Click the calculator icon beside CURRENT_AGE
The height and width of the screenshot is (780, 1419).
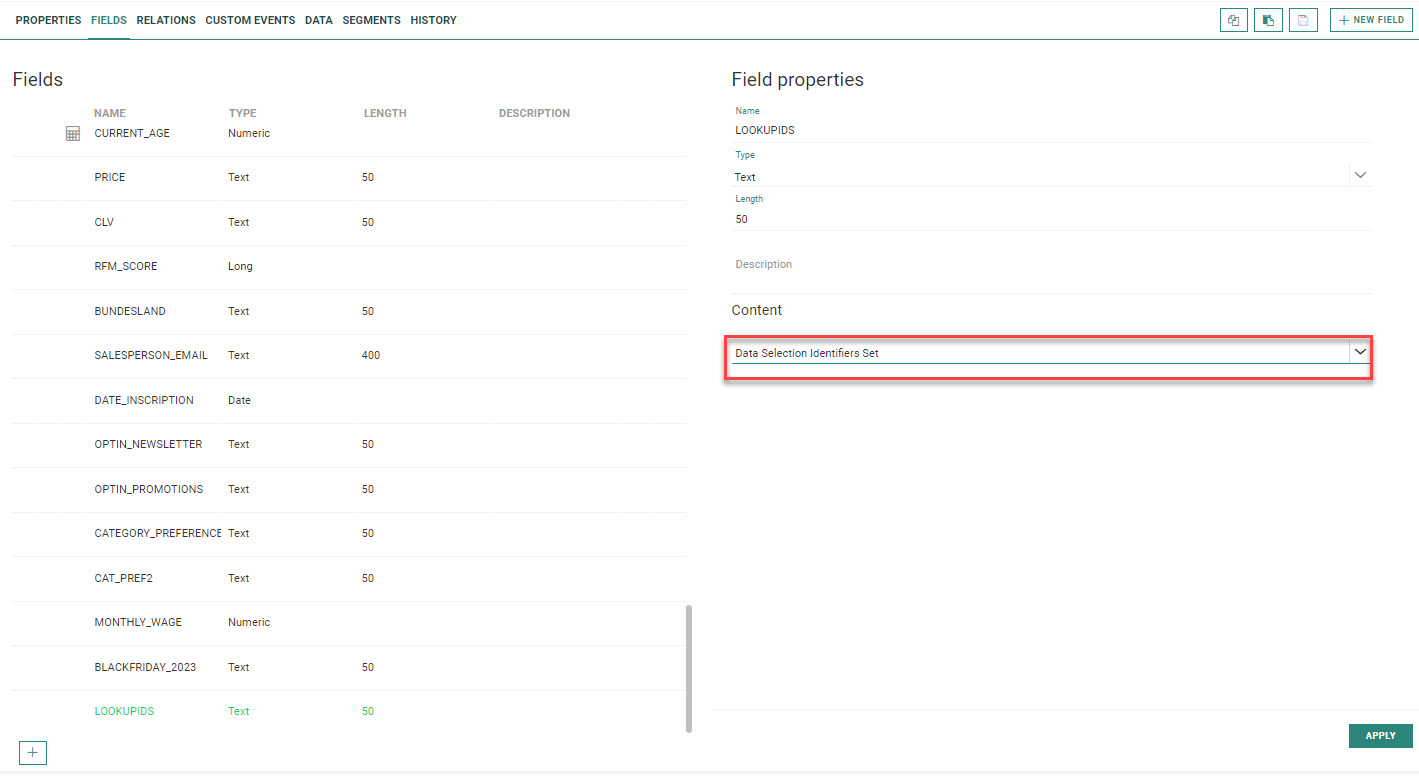pyautogui.click(x=72, y=134)
